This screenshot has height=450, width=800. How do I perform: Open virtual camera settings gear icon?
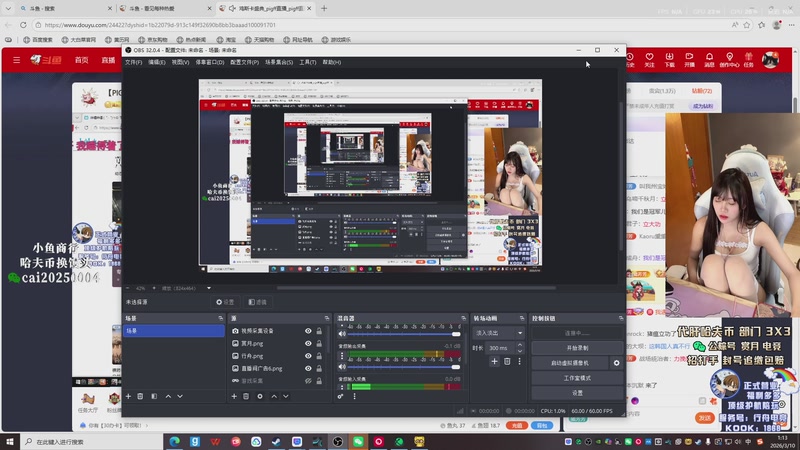[x=616, y=363]
